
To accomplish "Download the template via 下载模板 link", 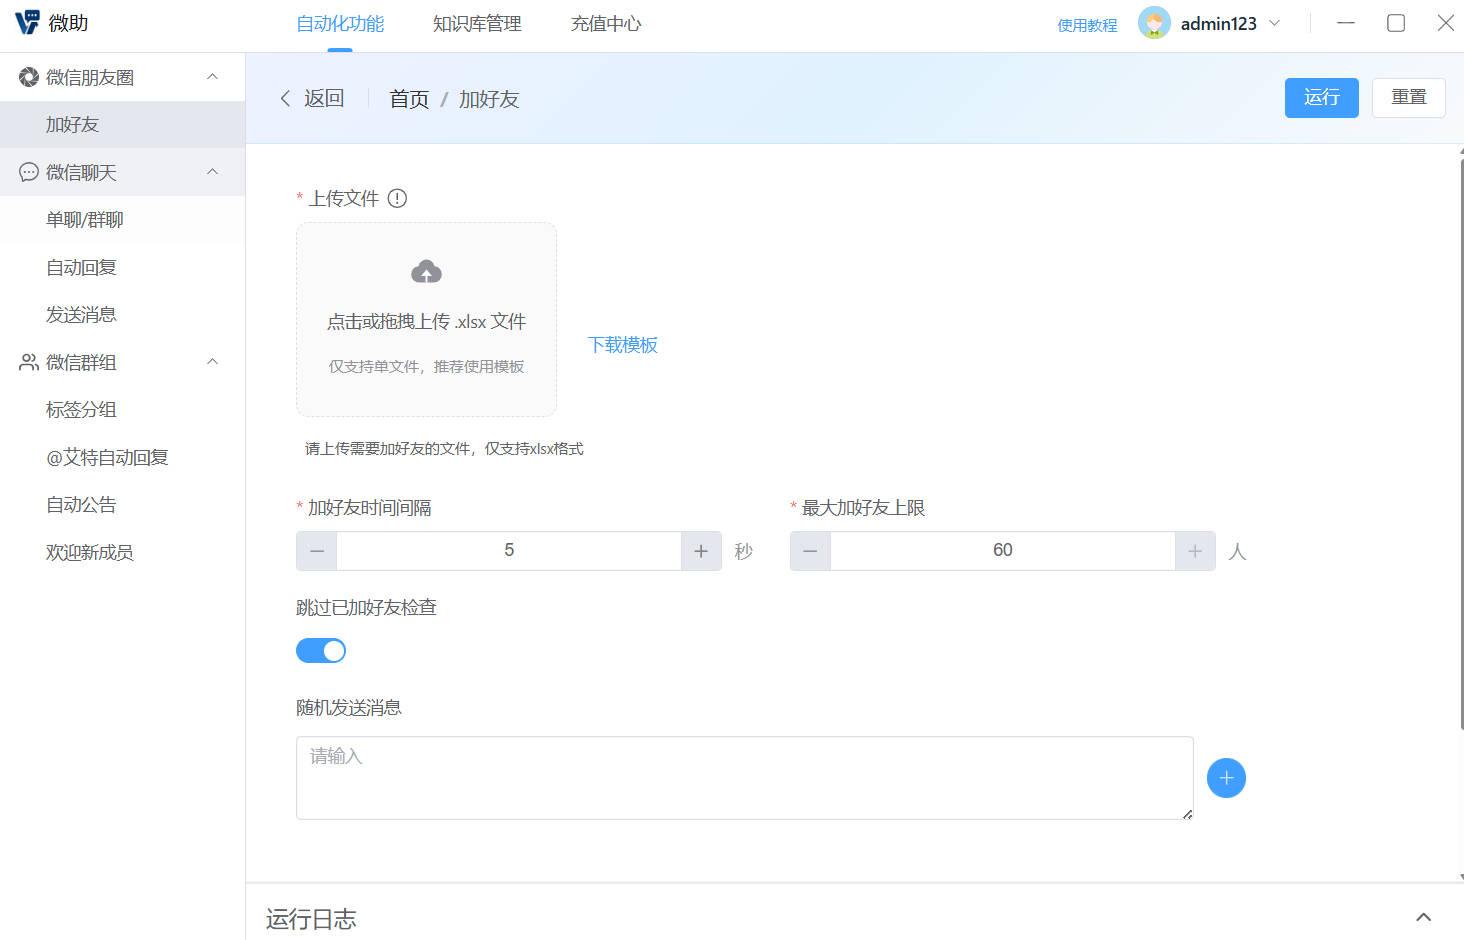I will [622, 344].
